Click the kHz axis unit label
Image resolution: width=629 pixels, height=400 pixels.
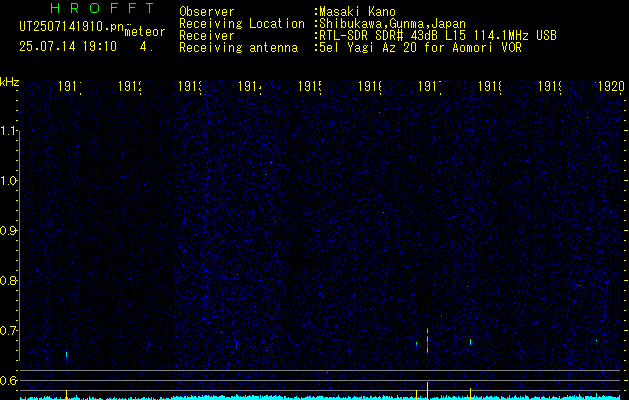pyautogui.click(x=9, y=82)
